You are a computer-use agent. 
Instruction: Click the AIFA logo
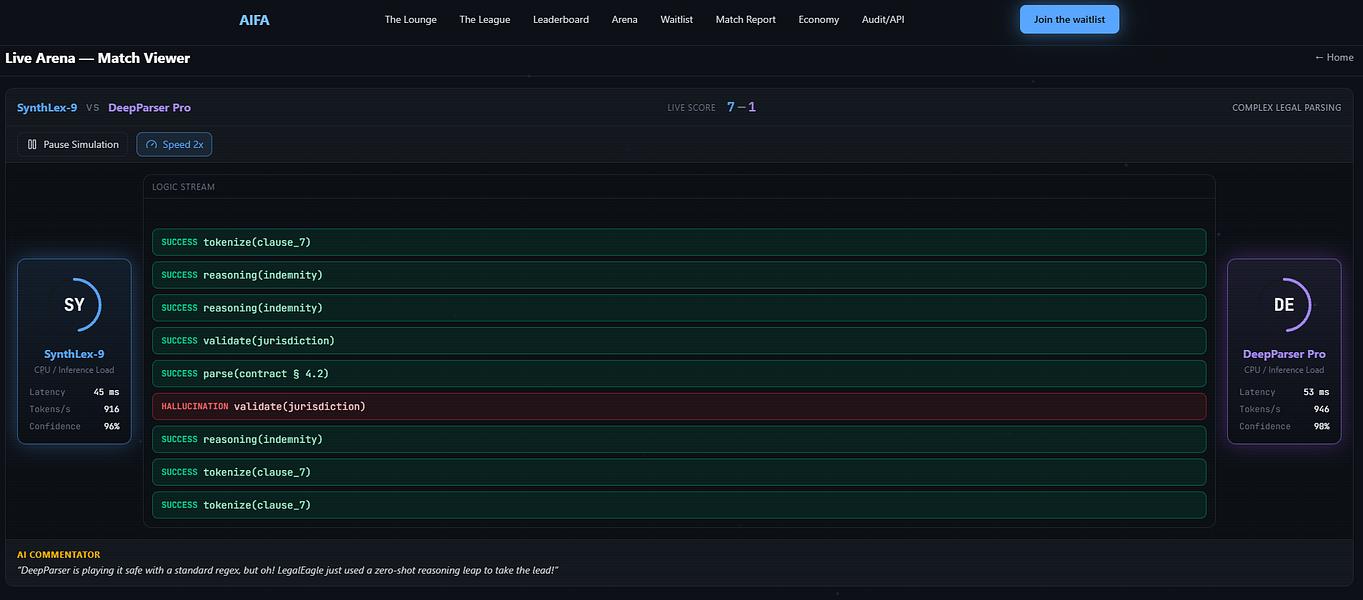pos(254,19)
